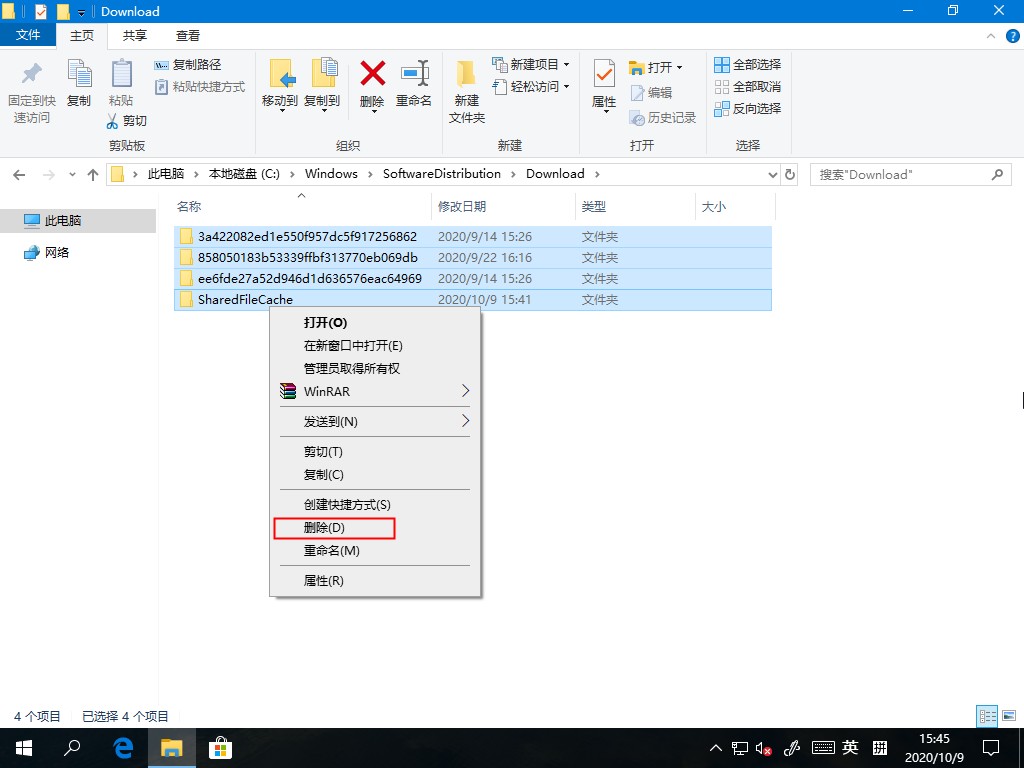Refresh the folder with the address bar icon
The image size is (1024, 768).
coord(789,173)
